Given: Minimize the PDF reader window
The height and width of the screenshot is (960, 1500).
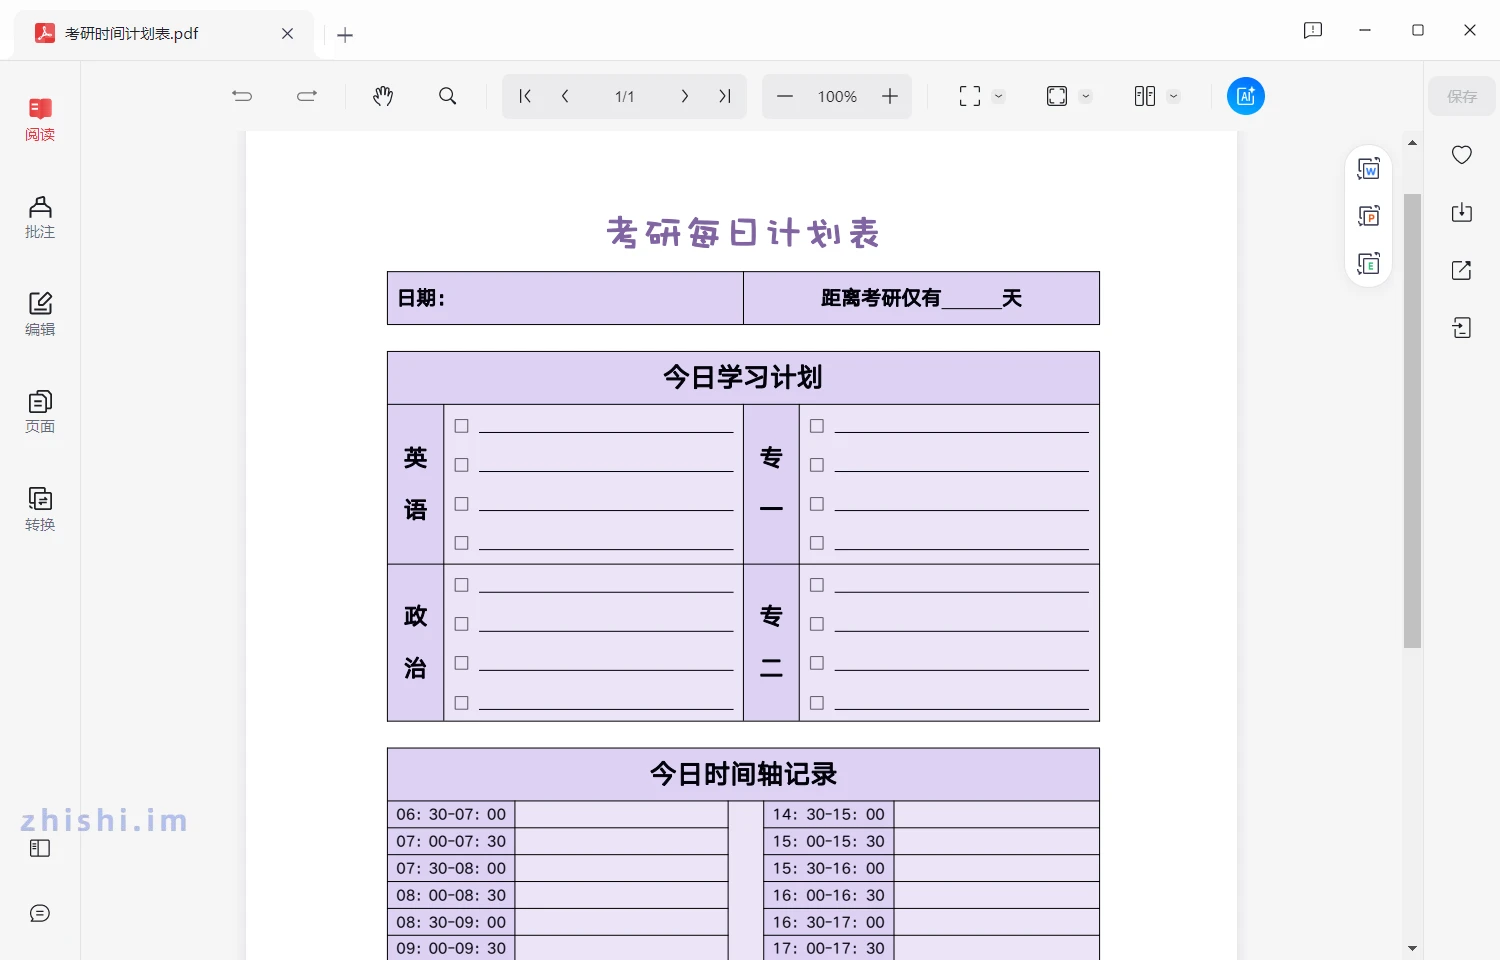Looking at the screenshot, I should coord(1365,30).
